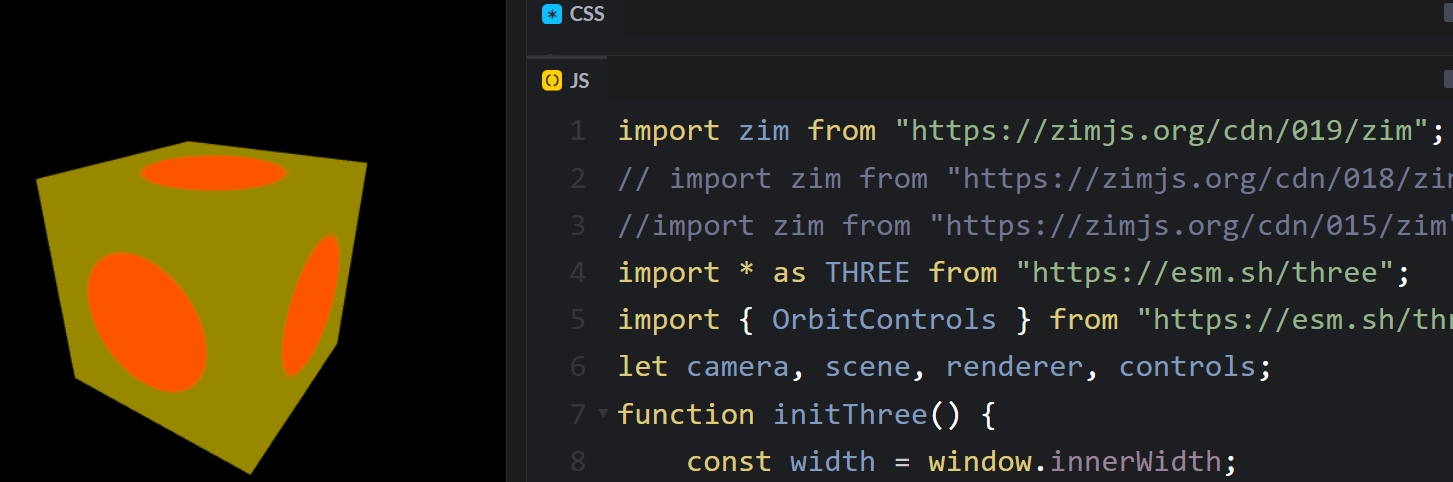The height and width of the screenshot is (482, 1453).
Task: Click the zimjs.org cdn/019 URL on line 1
Action: pos(1170,131)
